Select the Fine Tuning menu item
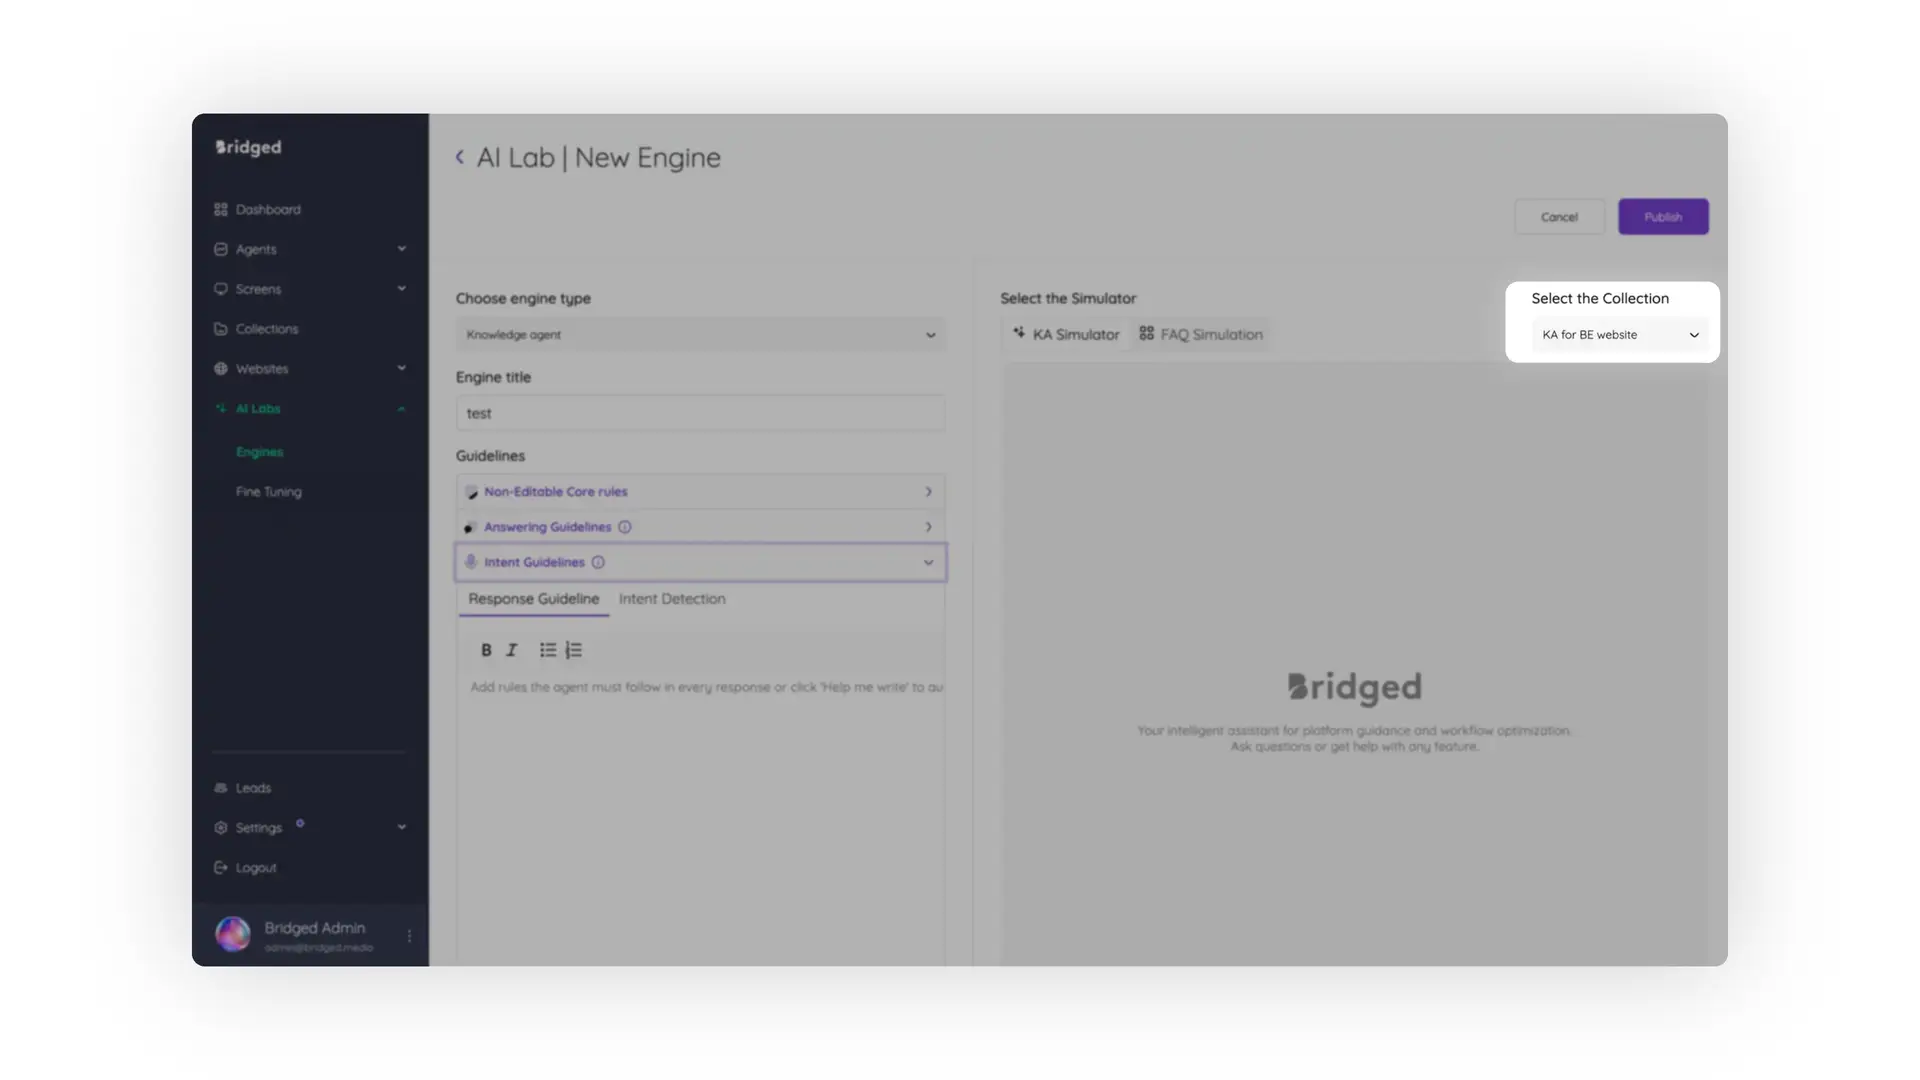The width and height of the screenshot is (1920, 1080). coord(268,491)
